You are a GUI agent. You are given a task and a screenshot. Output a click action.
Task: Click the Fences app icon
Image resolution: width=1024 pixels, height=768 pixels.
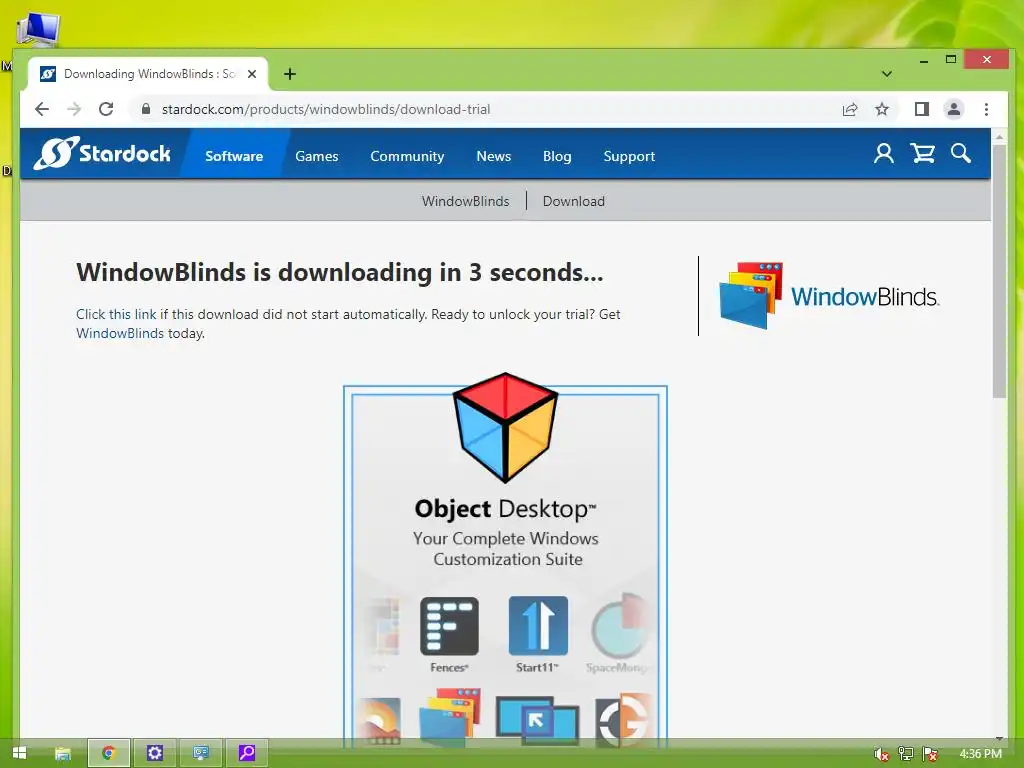pos(449,626)
